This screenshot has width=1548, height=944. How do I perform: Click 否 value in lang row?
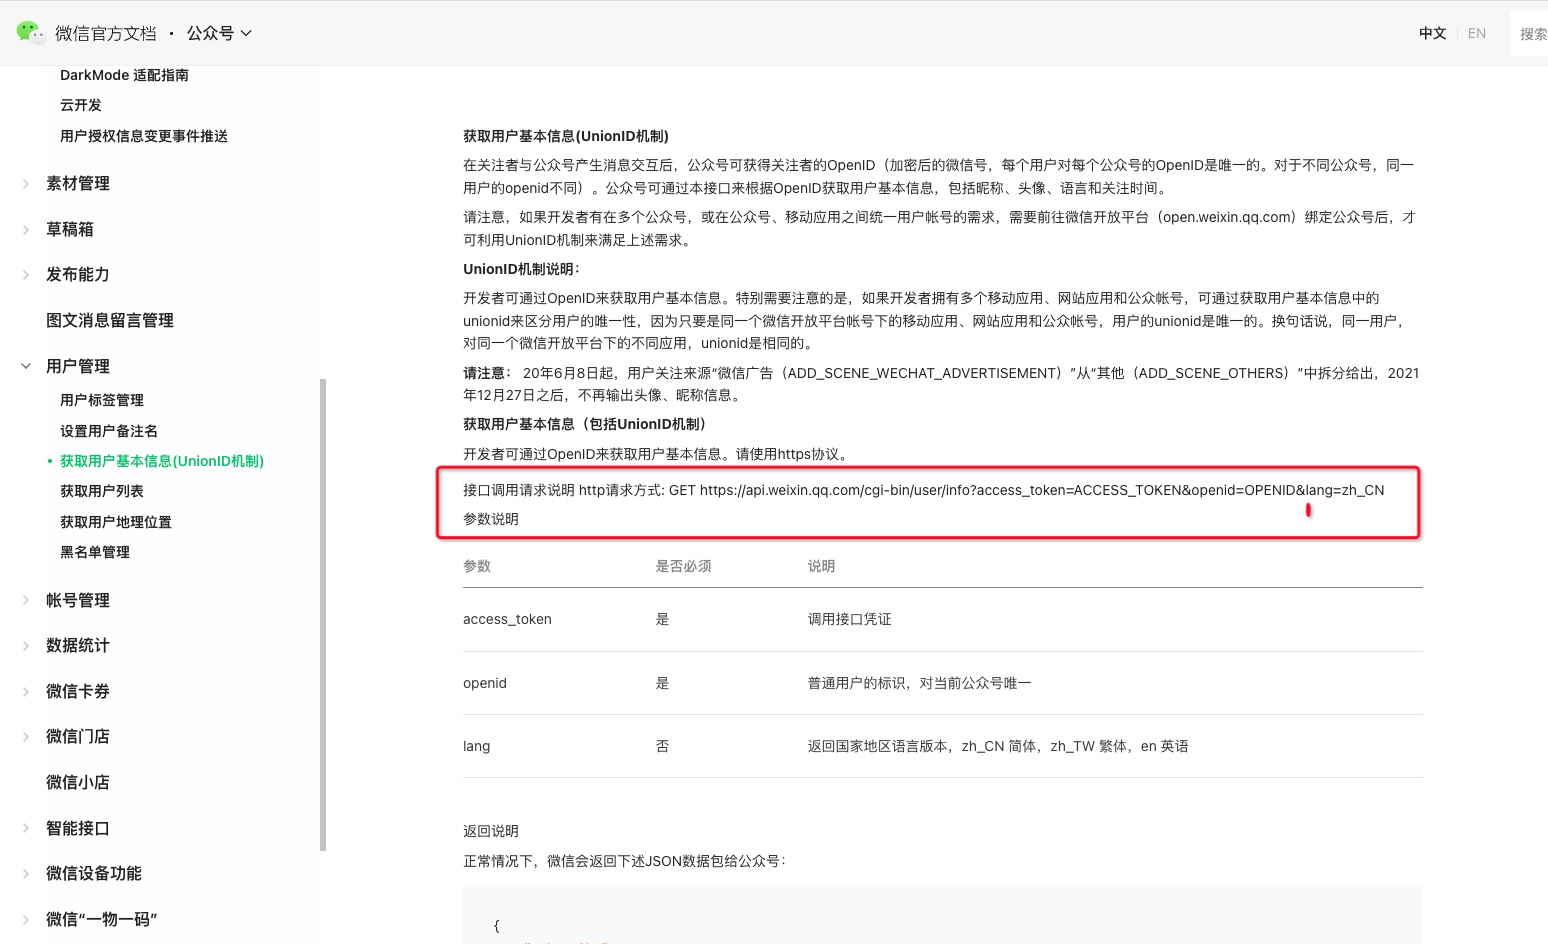pos(662,746)
